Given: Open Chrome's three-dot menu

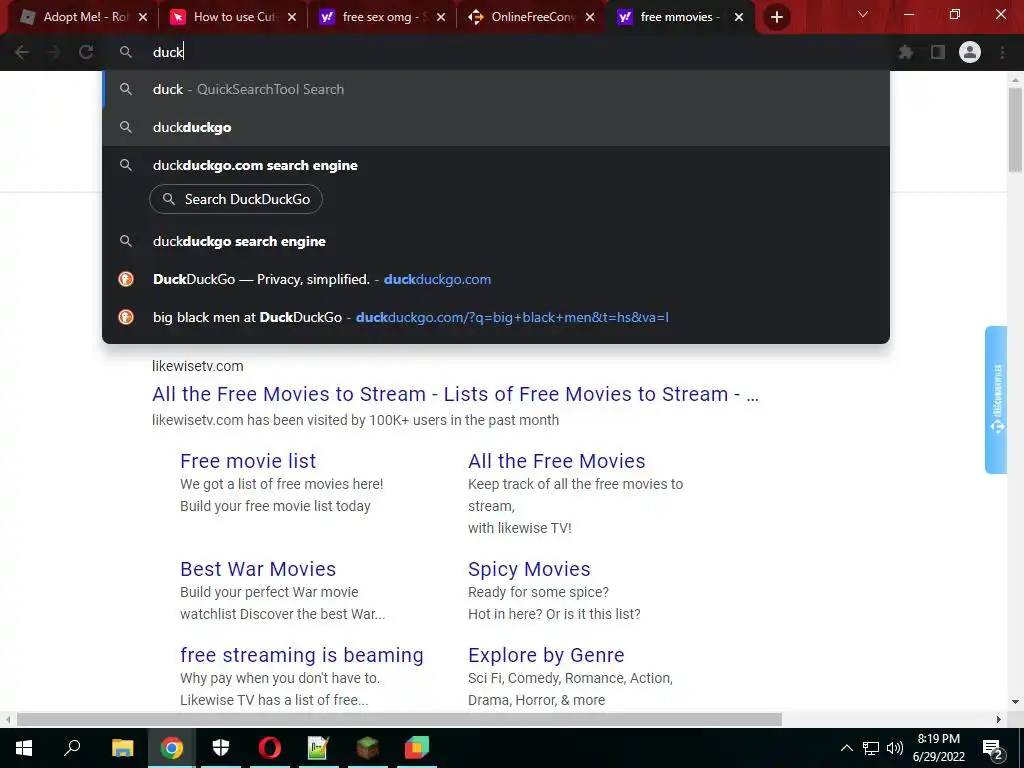Looking at the screenshot, I should 1002,52.
